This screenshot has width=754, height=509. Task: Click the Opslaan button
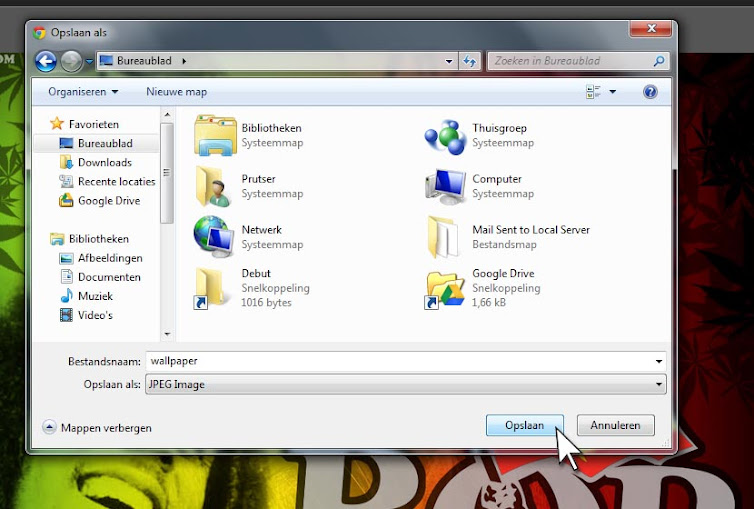tap(525, 425)
